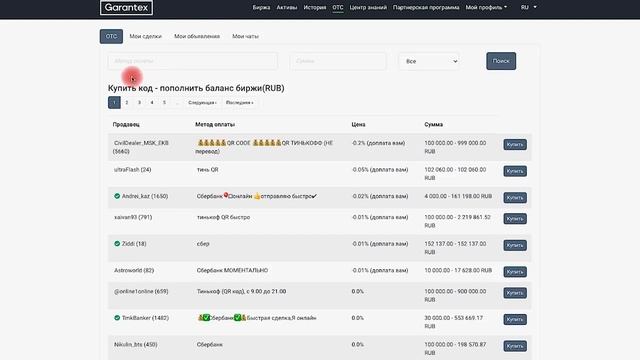Expand RU language dropdown

click(x=529, y=7)
